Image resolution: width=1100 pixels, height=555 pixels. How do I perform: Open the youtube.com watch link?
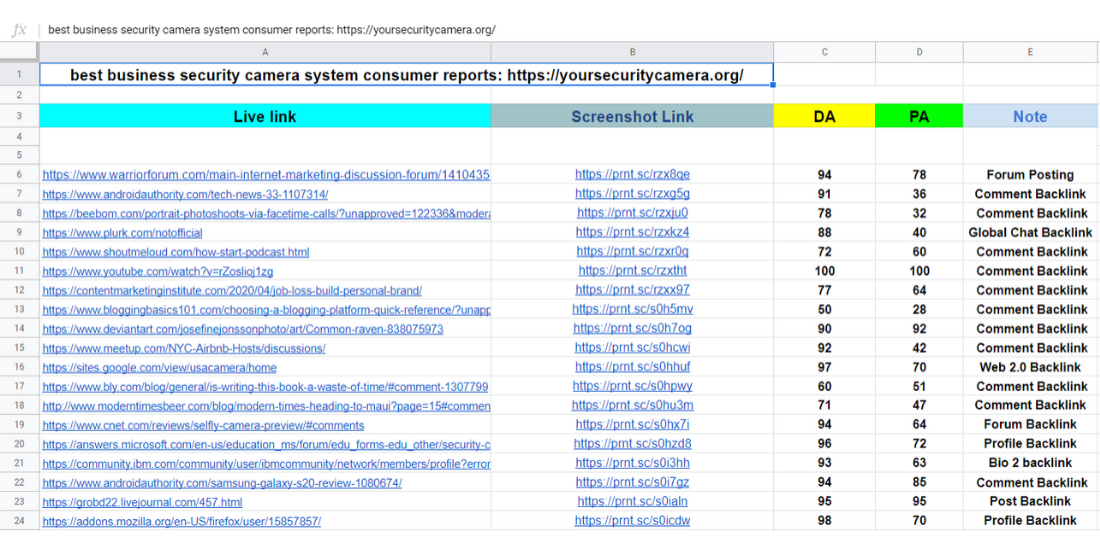click(x=158, y=271)
